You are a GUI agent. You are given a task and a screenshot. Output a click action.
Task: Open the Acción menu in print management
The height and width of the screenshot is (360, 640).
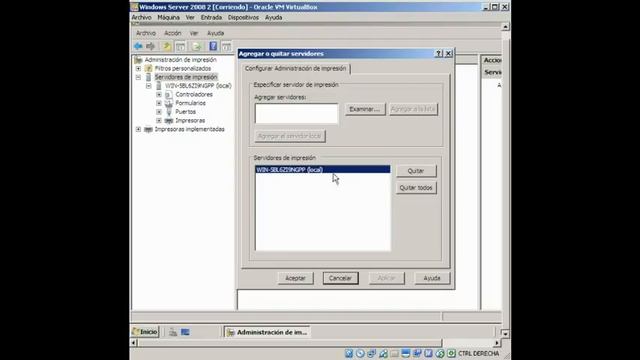click(173, 33)
